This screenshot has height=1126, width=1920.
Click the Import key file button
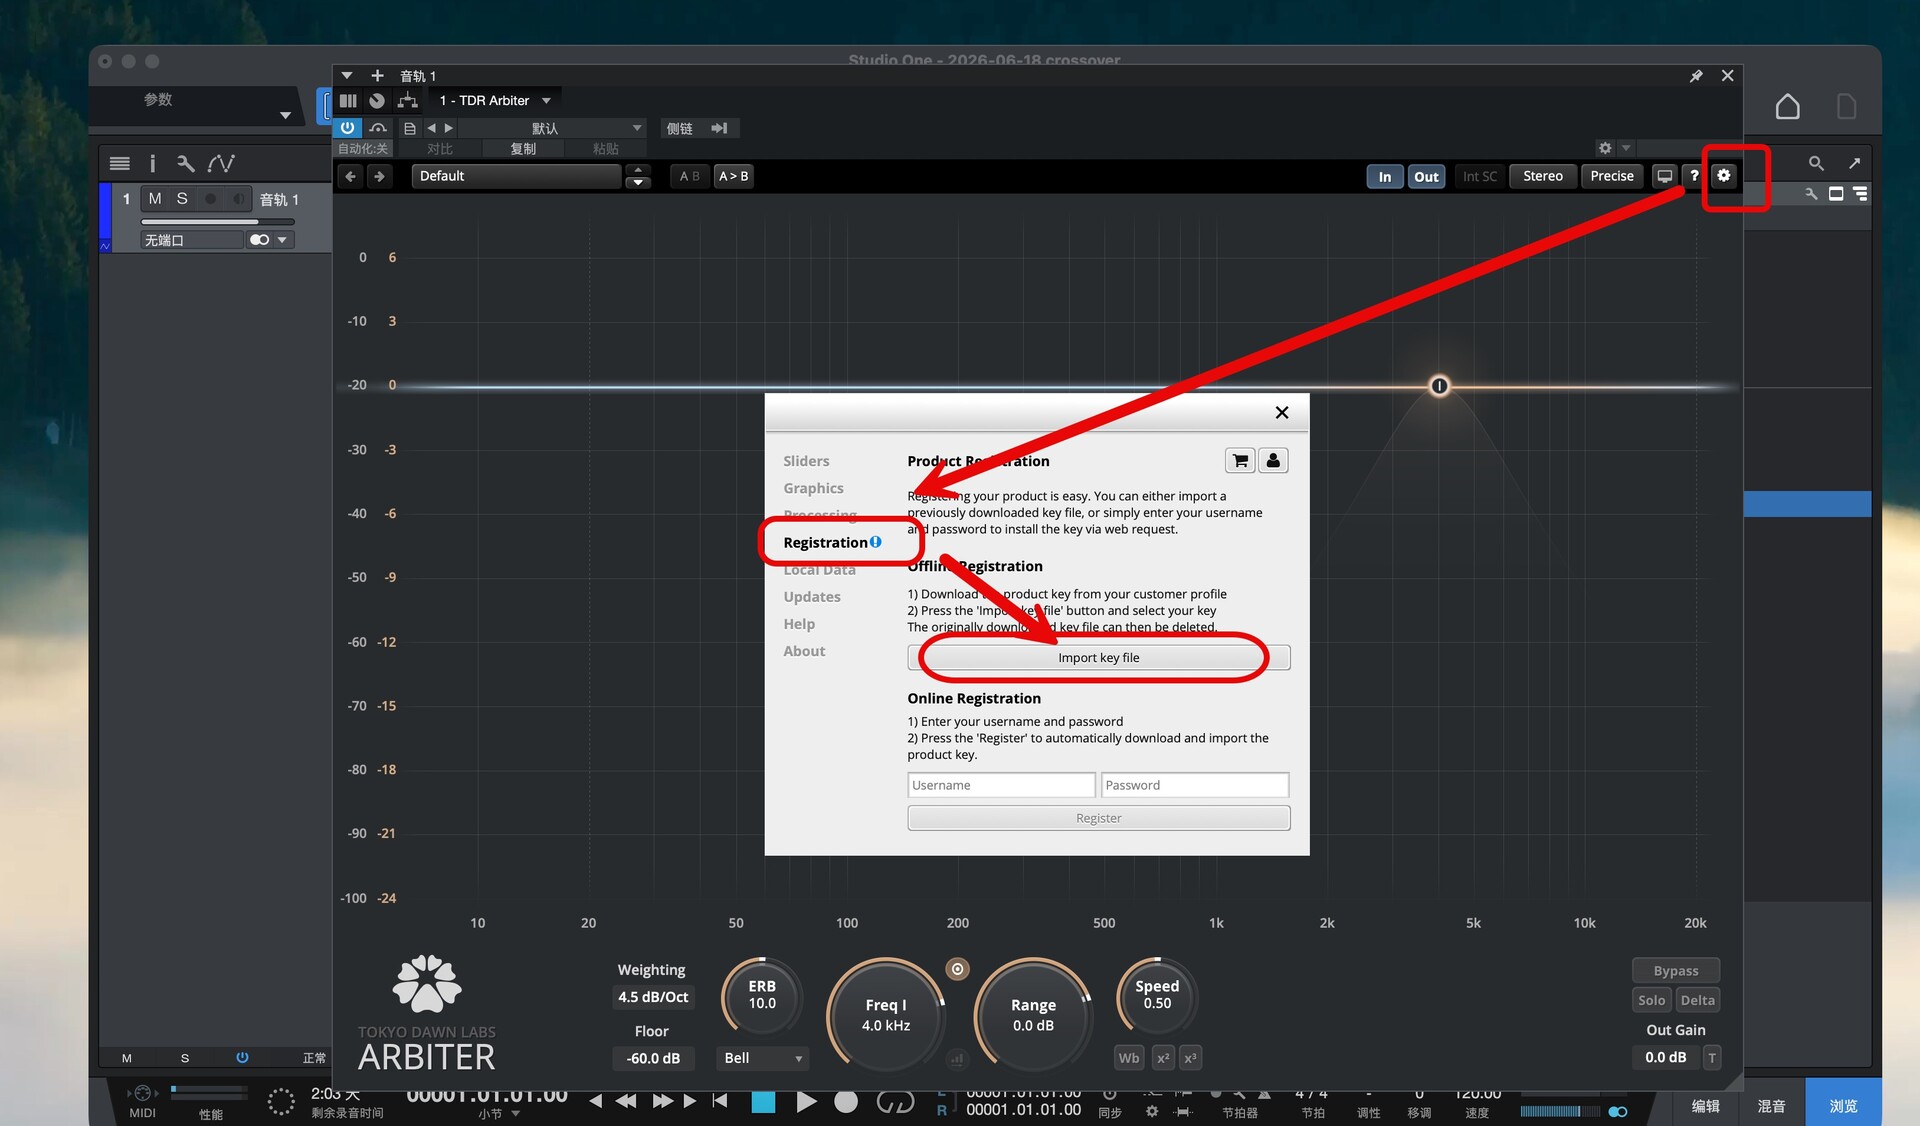tap(1098, 658)
